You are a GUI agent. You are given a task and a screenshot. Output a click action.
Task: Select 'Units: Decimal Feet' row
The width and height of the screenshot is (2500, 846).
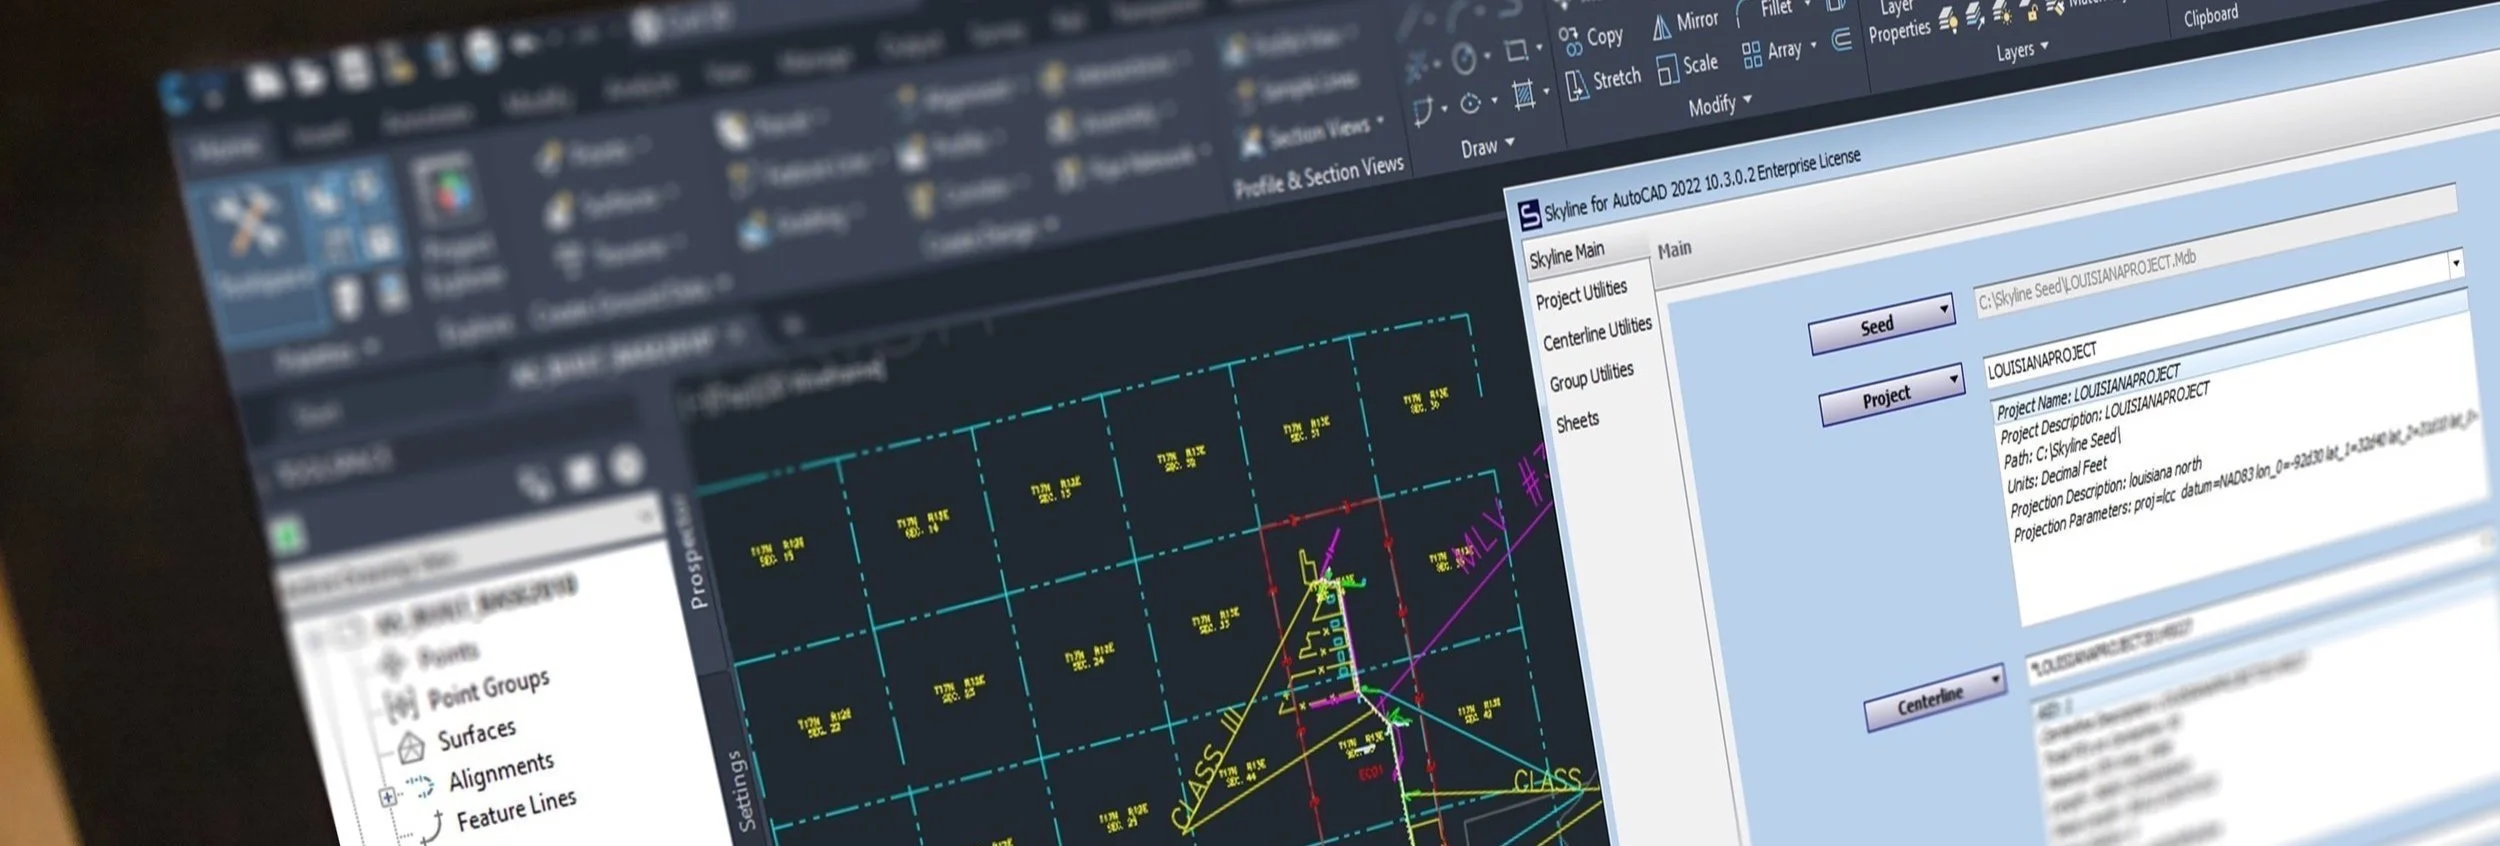(2056, 473)
